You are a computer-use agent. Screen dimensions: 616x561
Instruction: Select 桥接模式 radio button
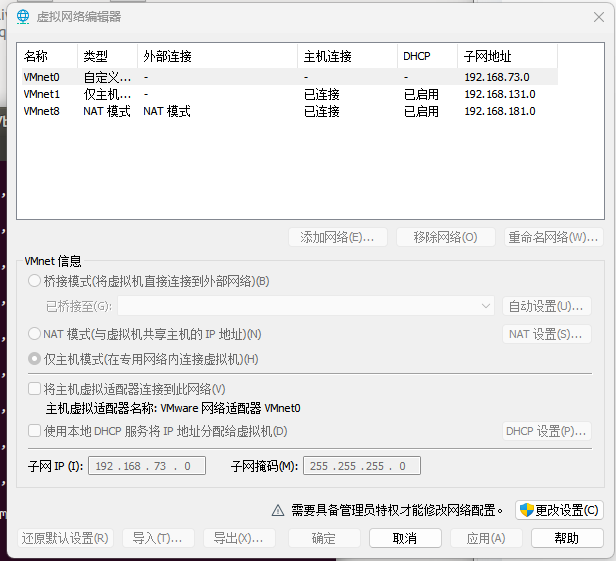35,281
